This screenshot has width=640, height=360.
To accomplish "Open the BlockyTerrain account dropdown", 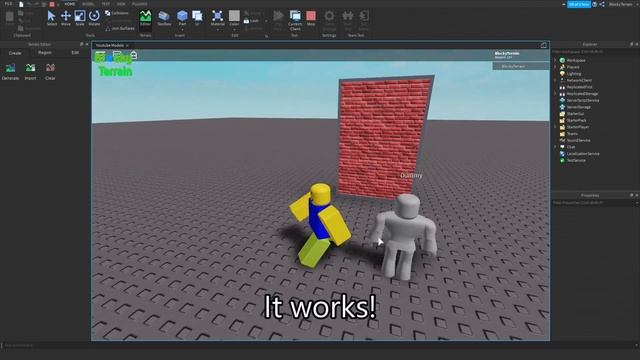I will click(x=622, y=4).
